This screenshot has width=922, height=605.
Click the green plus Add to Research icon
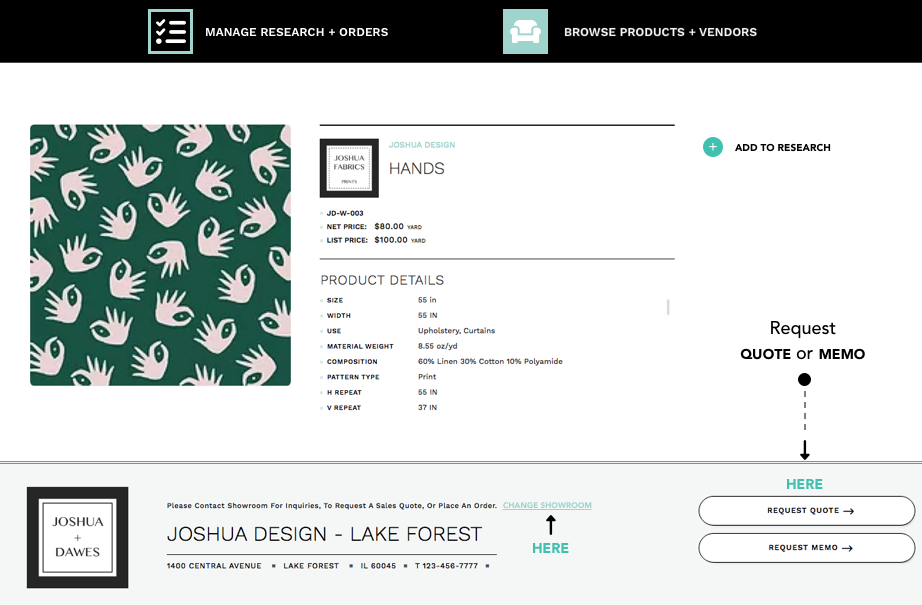coord(713,147)
